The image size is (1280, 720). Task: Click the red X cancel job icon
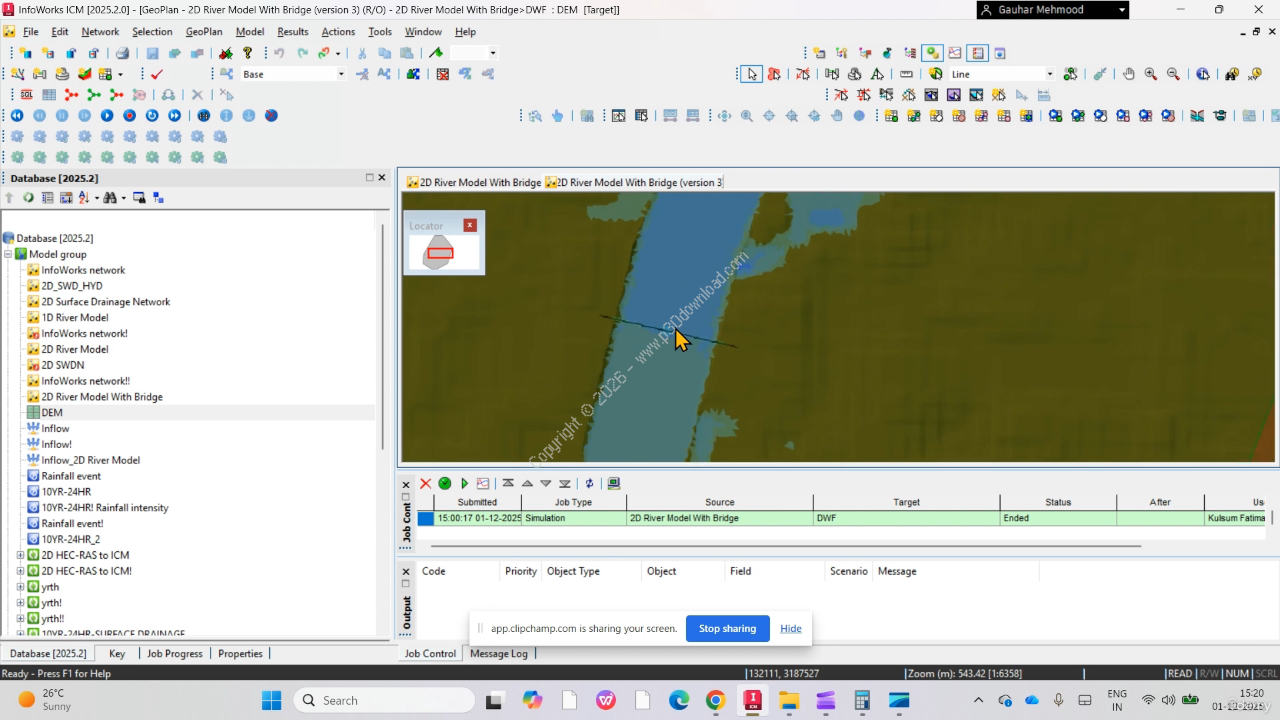(x=425, y=483)
